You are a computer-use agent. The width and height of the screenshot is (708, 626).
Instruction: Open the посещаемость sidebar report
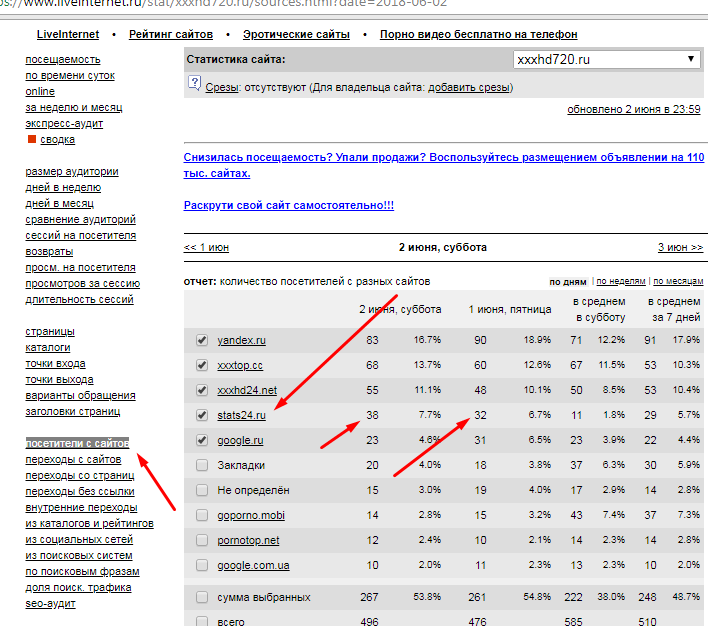[x=63, y=60]
